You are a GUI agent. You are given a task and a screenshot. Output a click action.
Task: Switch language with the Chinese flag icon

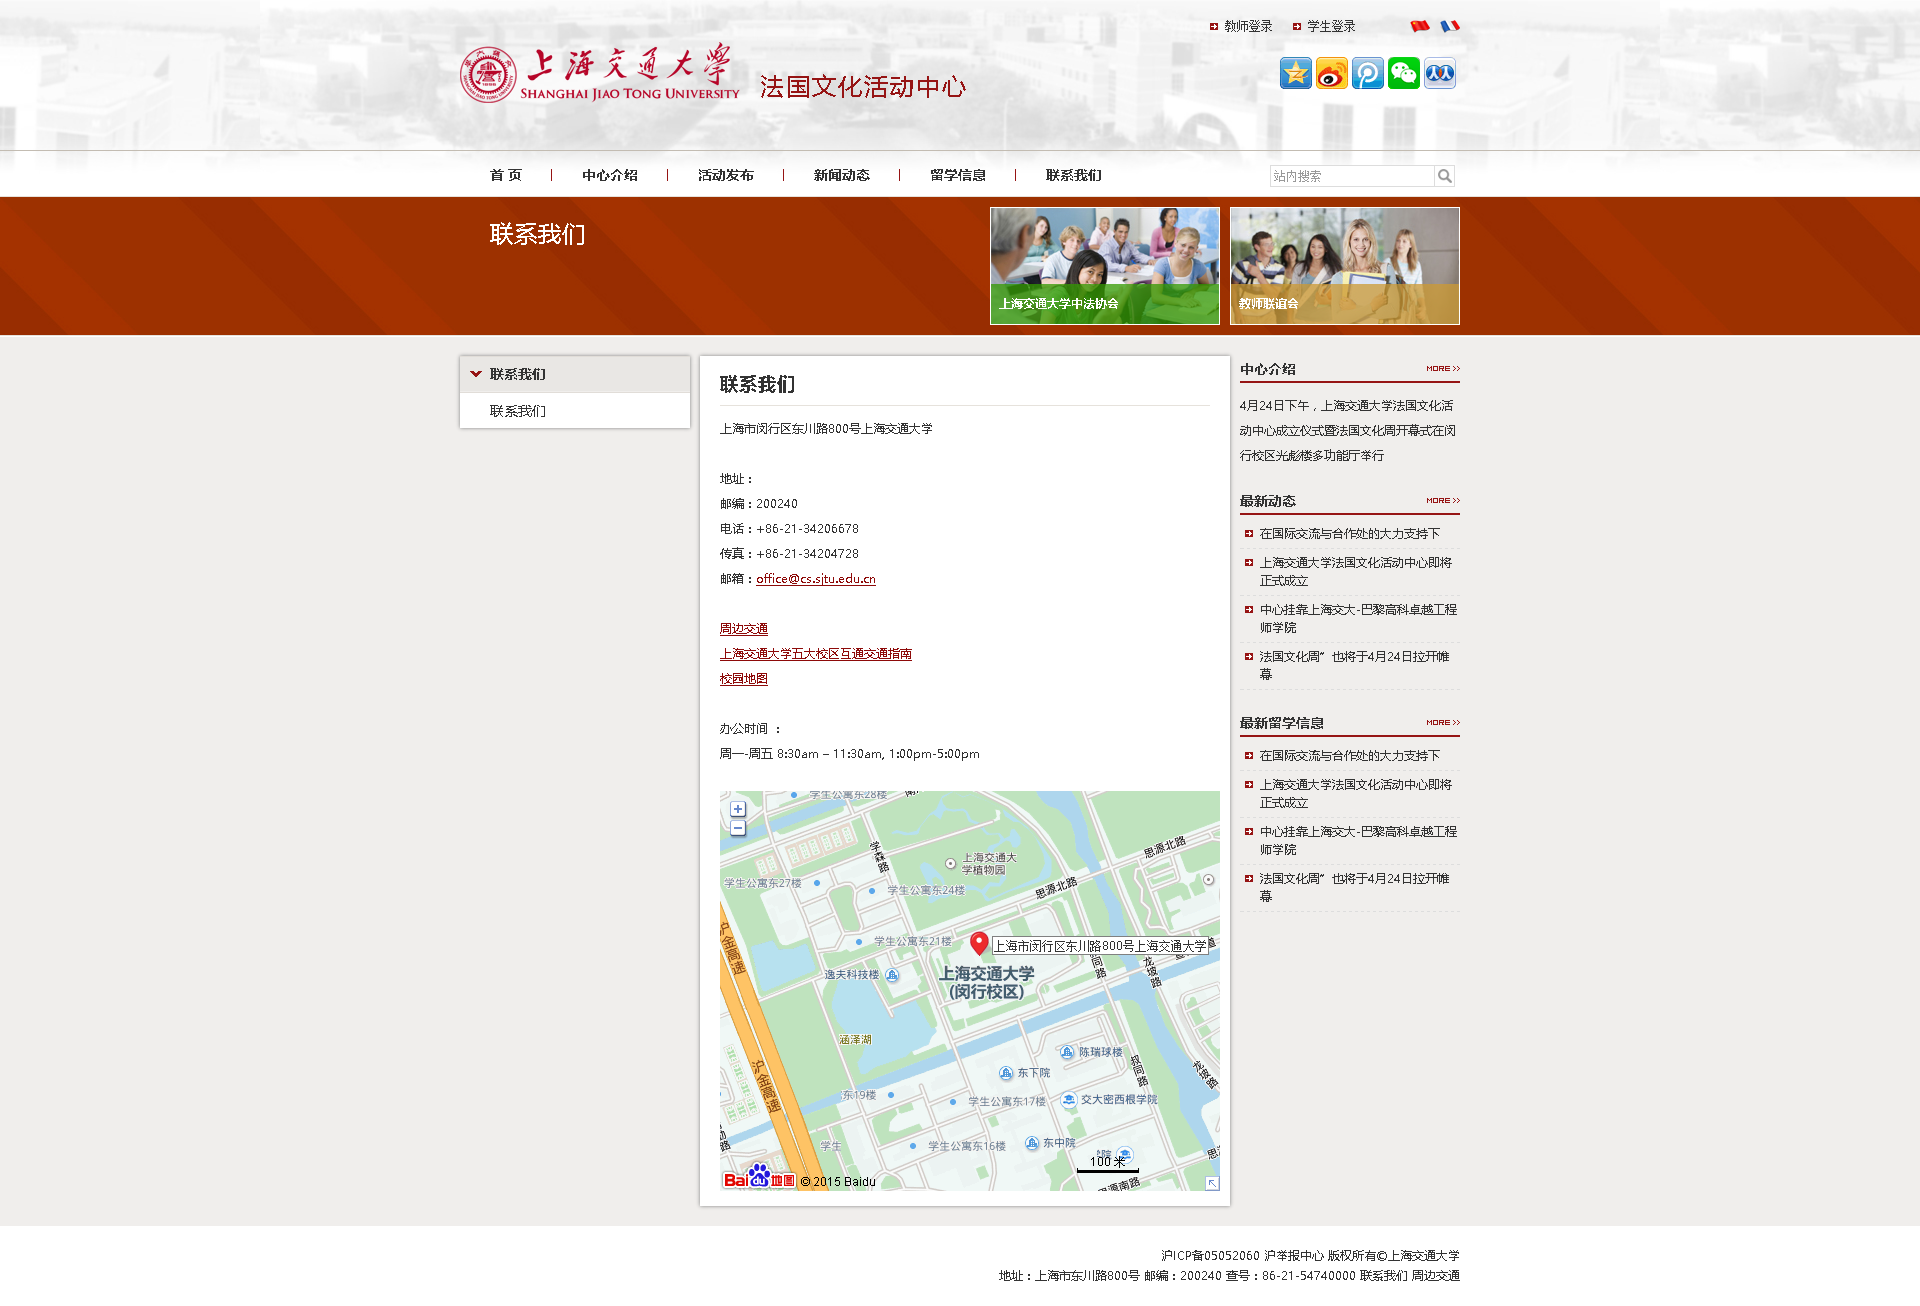coord(1419,26)
